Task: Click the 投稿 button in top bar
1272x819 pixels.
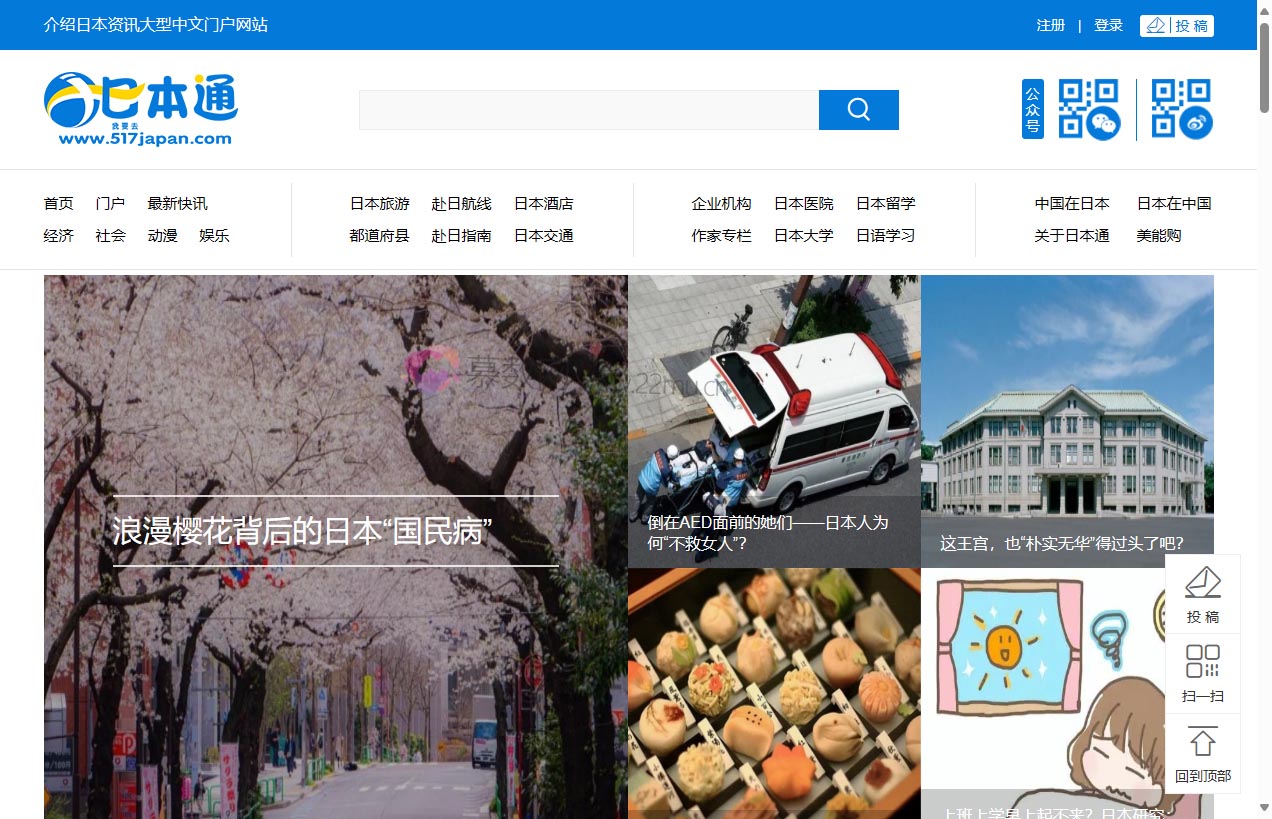Action: click(x=1176, y=25)
